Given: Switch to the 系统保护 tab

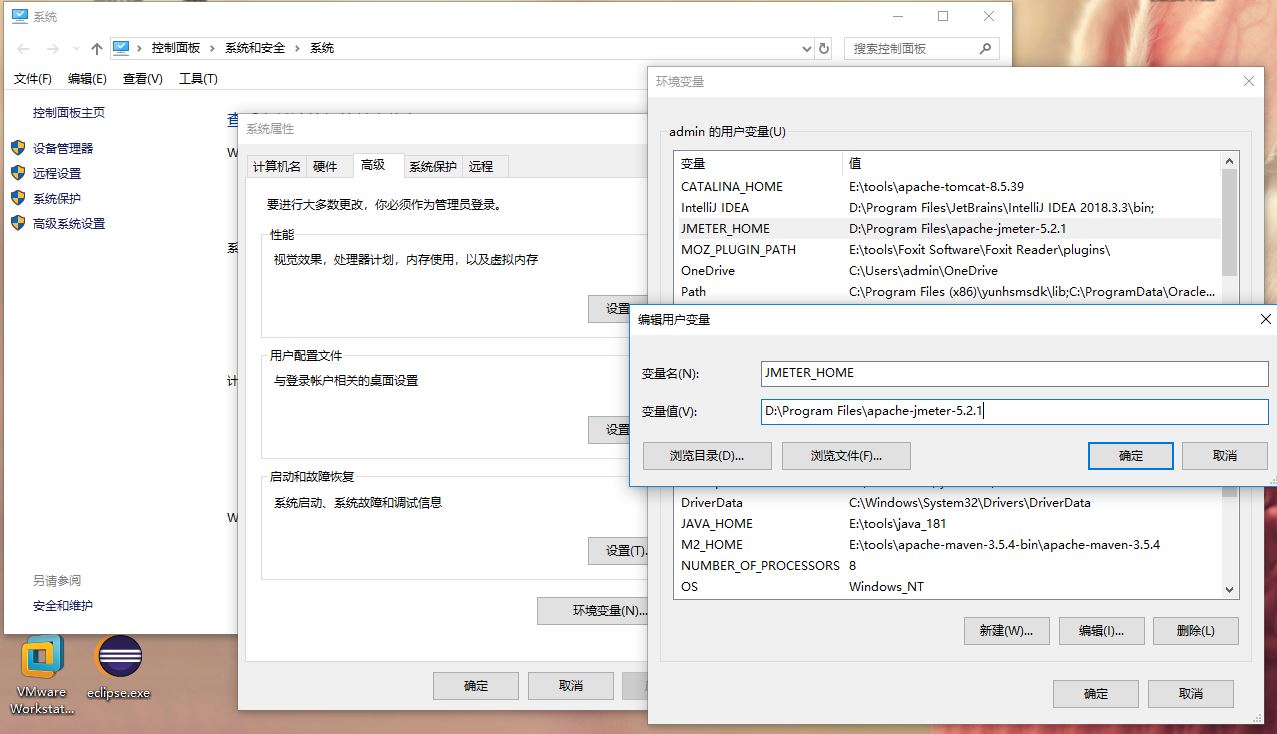Looking at the screenshot, I should pos(433,166).
